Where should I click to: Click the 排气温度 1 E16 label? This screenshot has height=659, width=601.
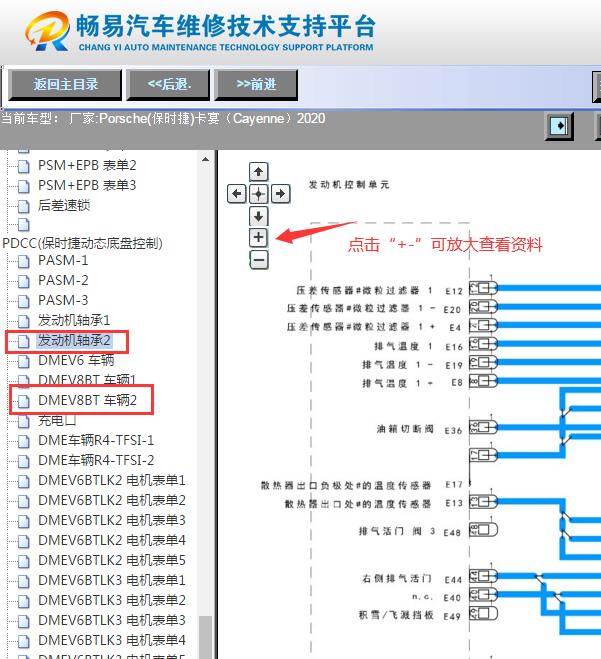tap(418, 346)
